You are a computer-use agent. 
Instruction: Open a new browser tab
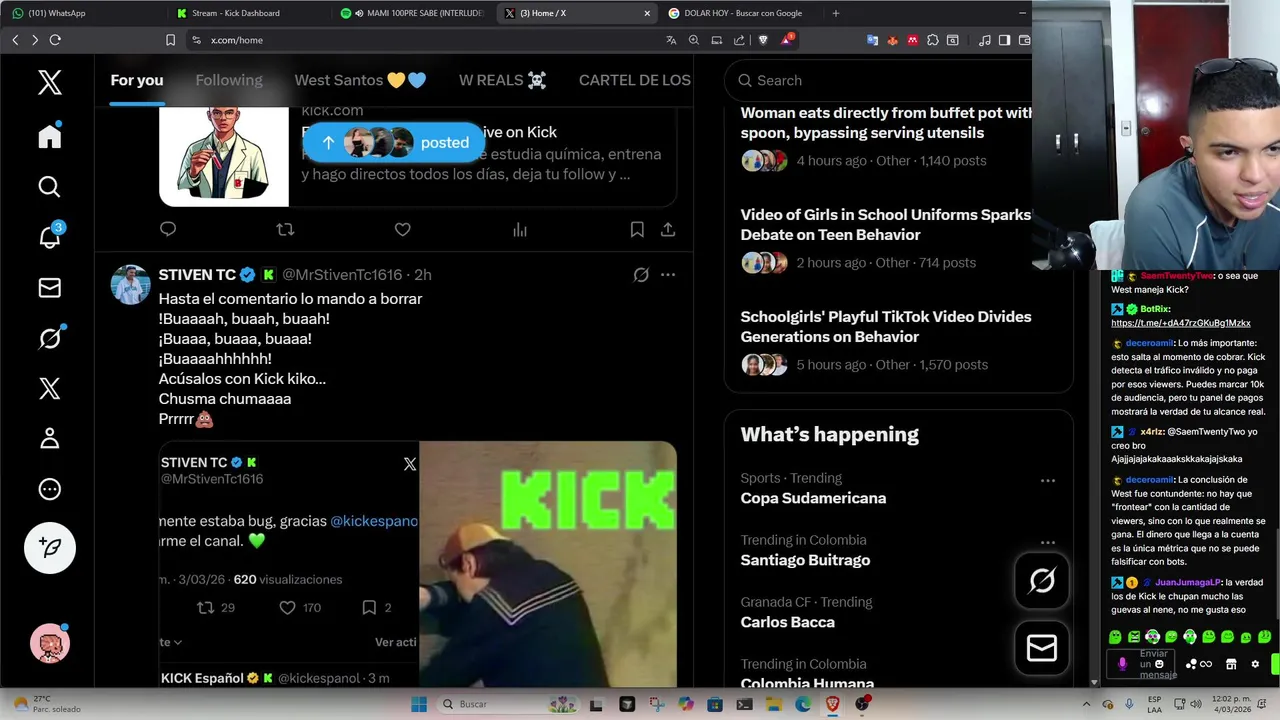pyautogui.click(x=836, y=13)
